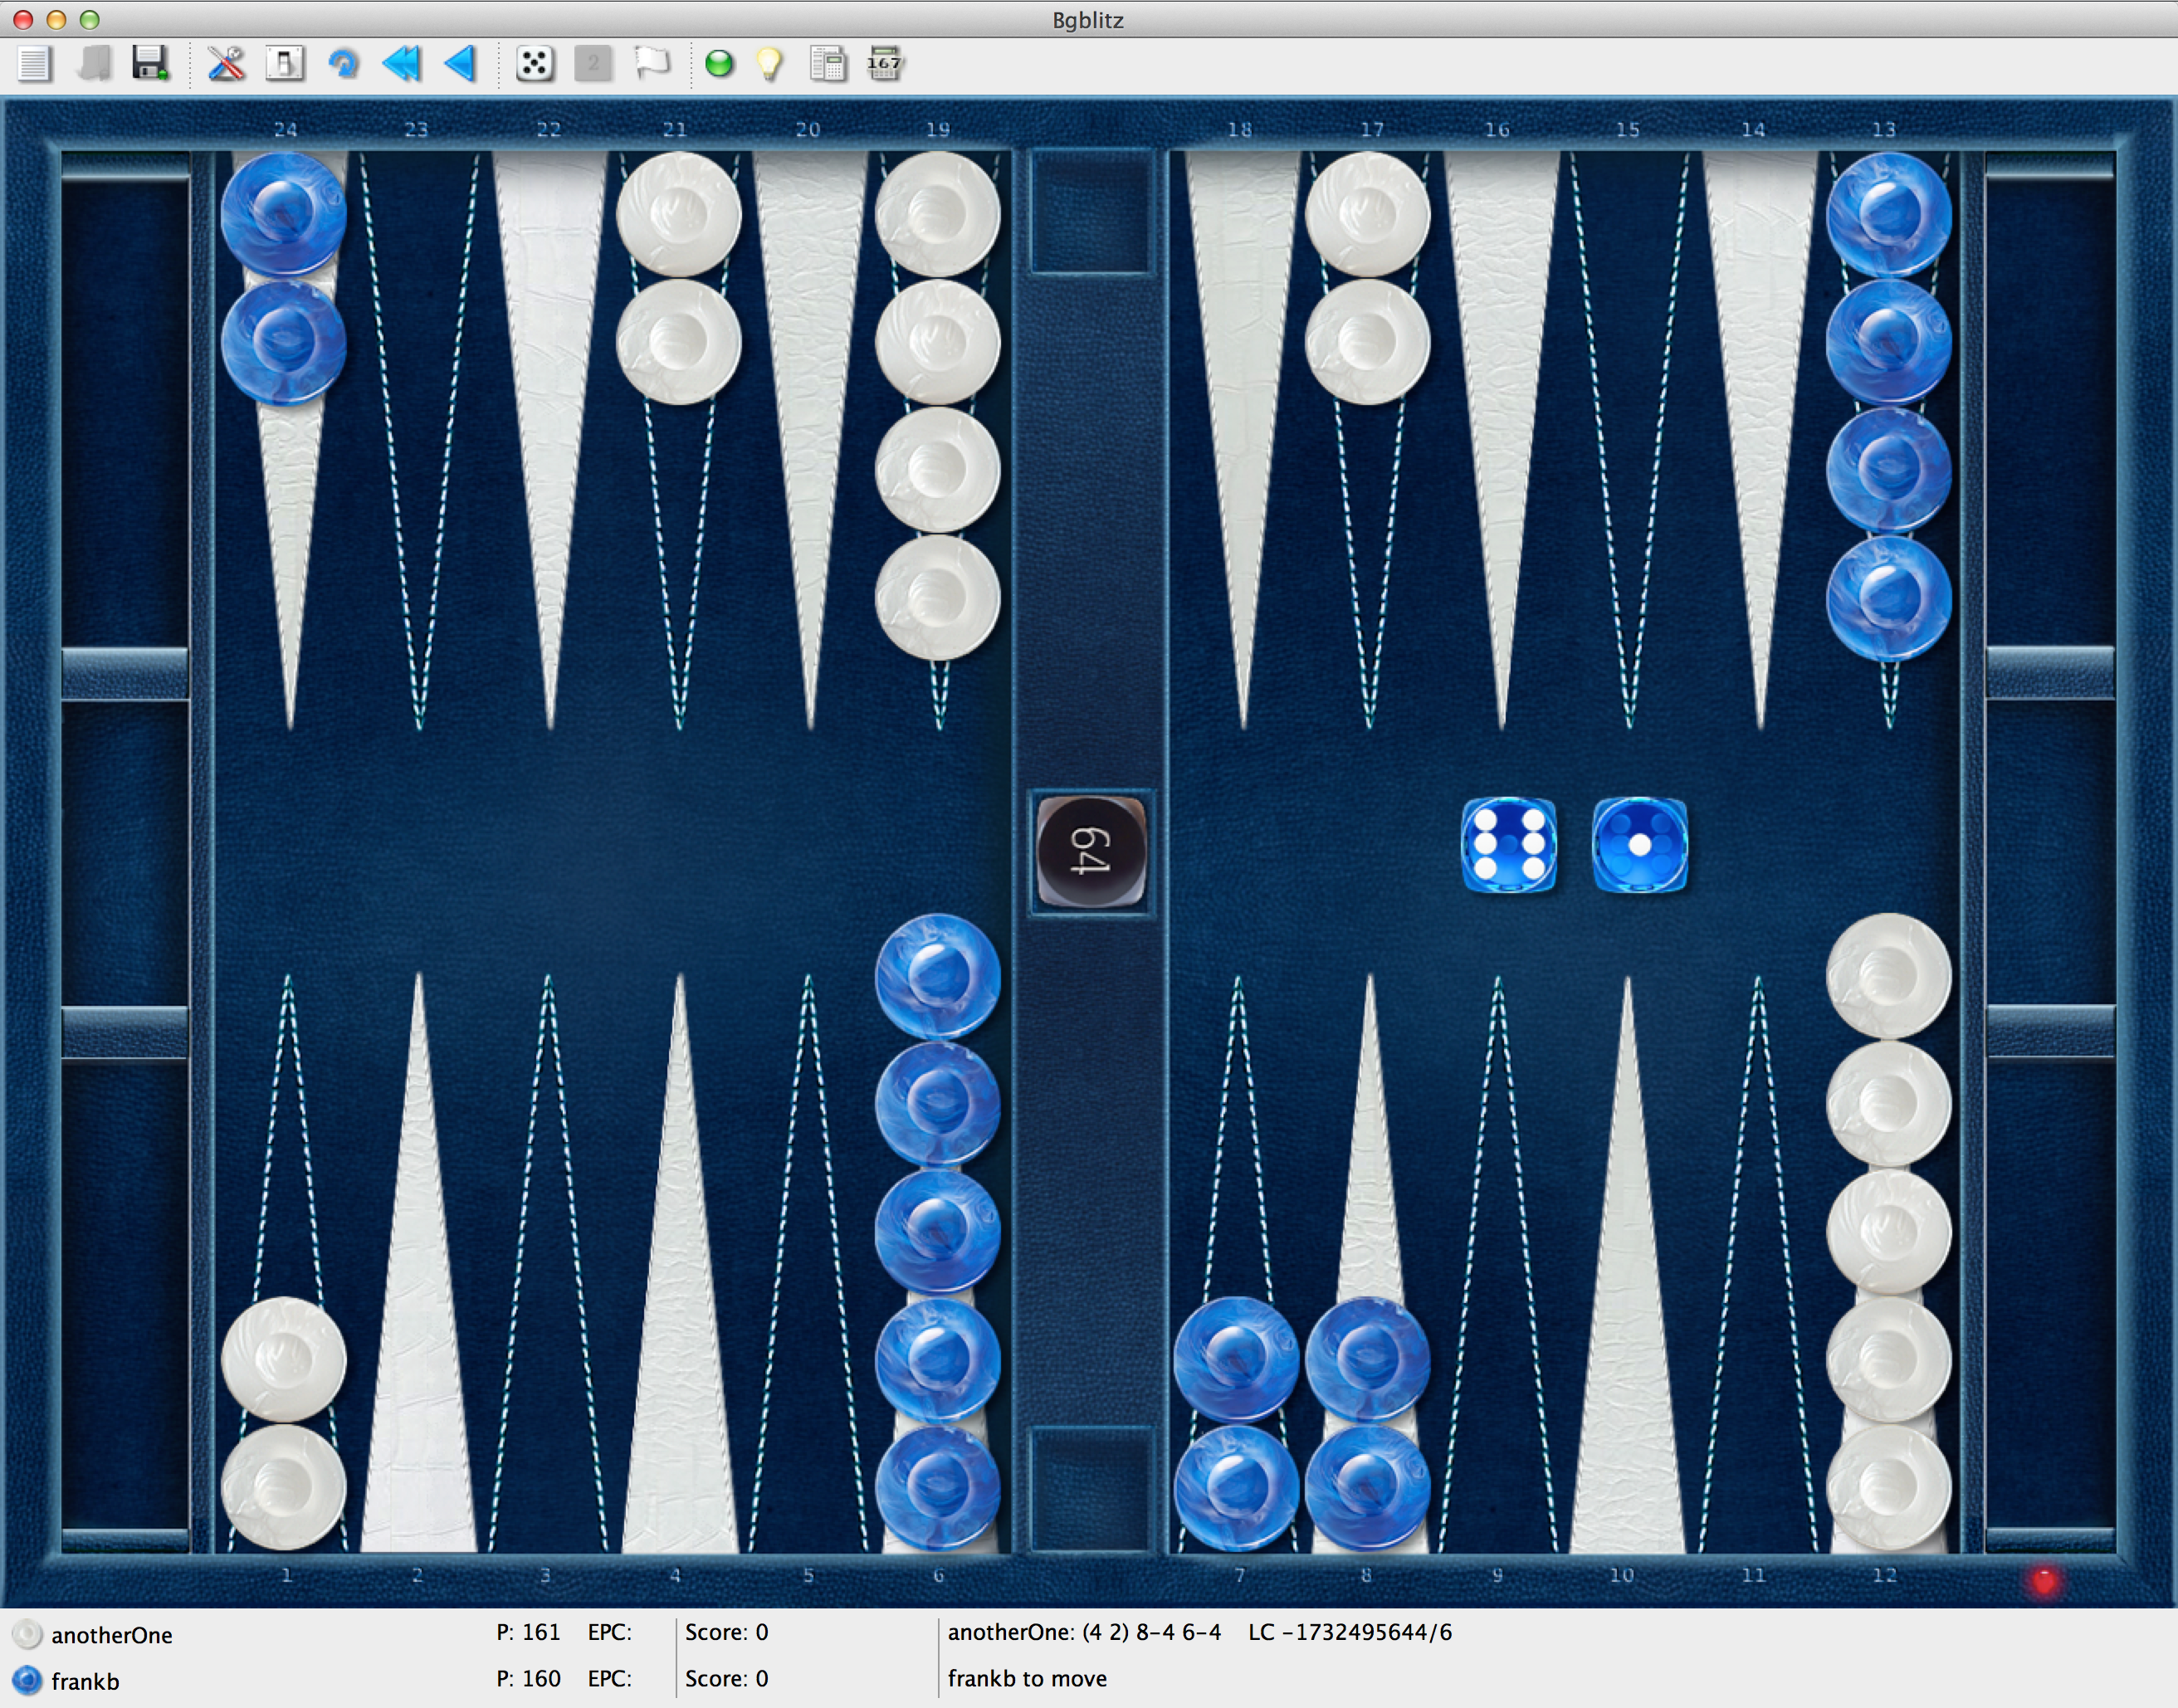
Task: Click the grayed double cube toolbar button
Action: [593, 64]
